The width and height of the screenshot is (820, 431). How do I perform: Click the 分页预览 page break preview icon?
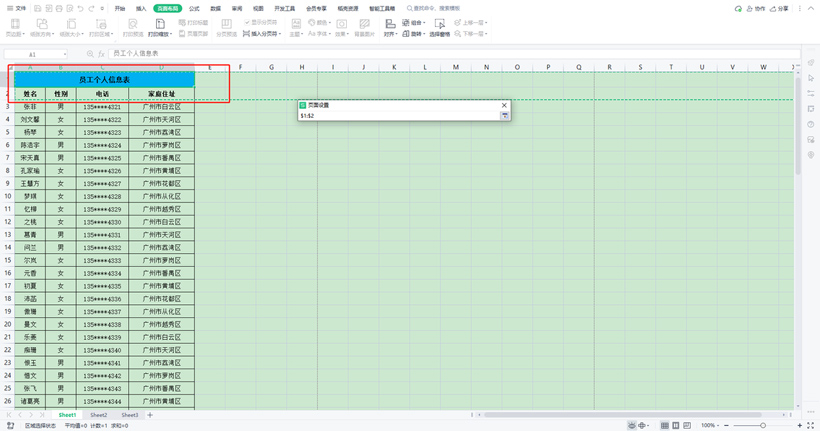click(227, 27)
